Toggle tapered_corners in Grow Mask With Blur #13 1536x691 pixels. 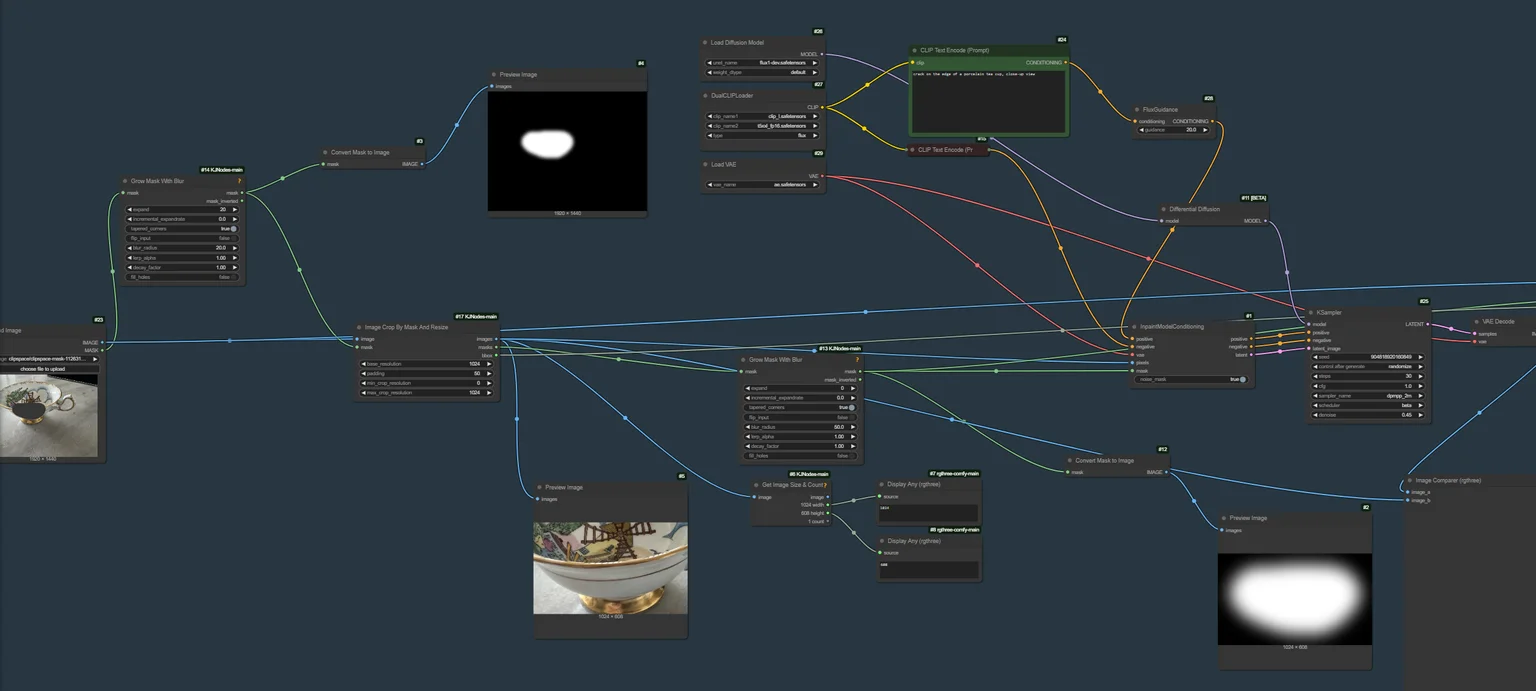pos(801,408)
